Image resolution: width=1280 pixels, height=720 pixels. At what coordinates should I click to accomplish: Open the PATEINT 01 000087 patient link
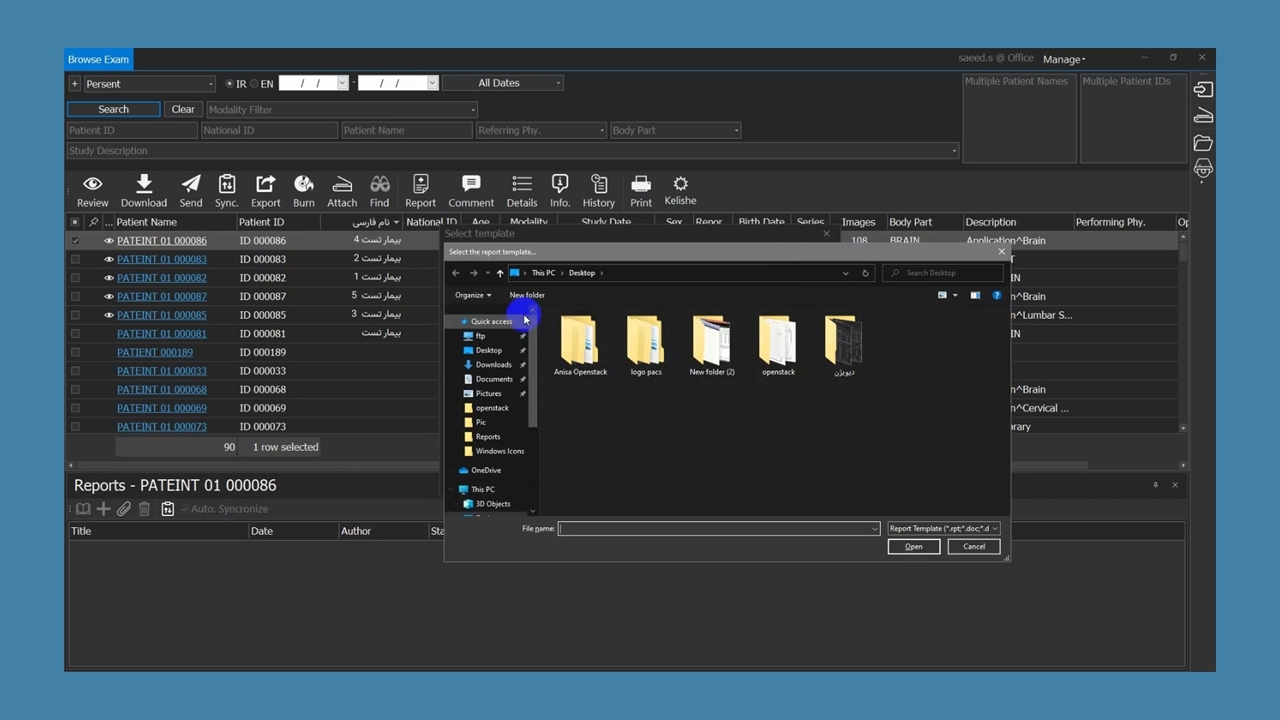coord(161,296)
